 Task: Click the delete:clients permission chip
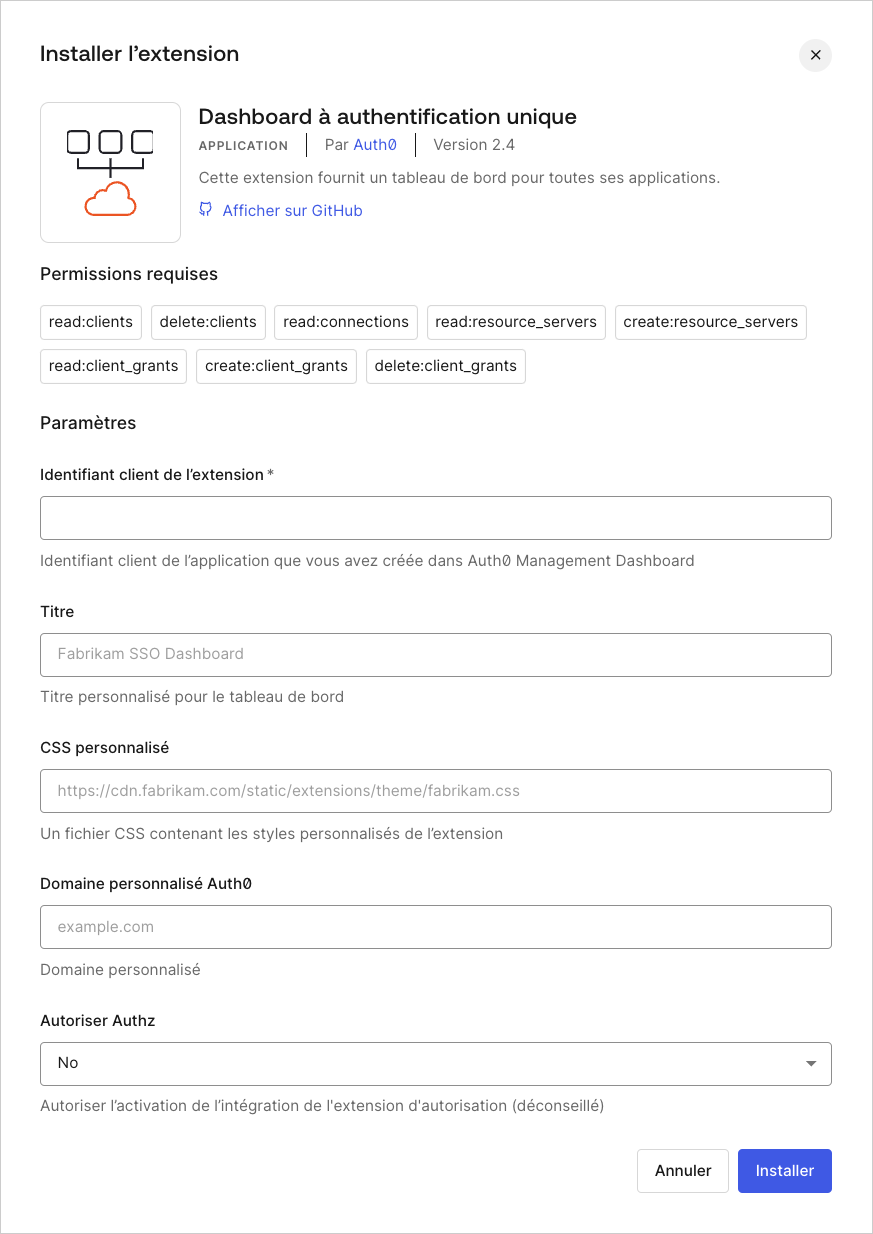coord(207,322)
